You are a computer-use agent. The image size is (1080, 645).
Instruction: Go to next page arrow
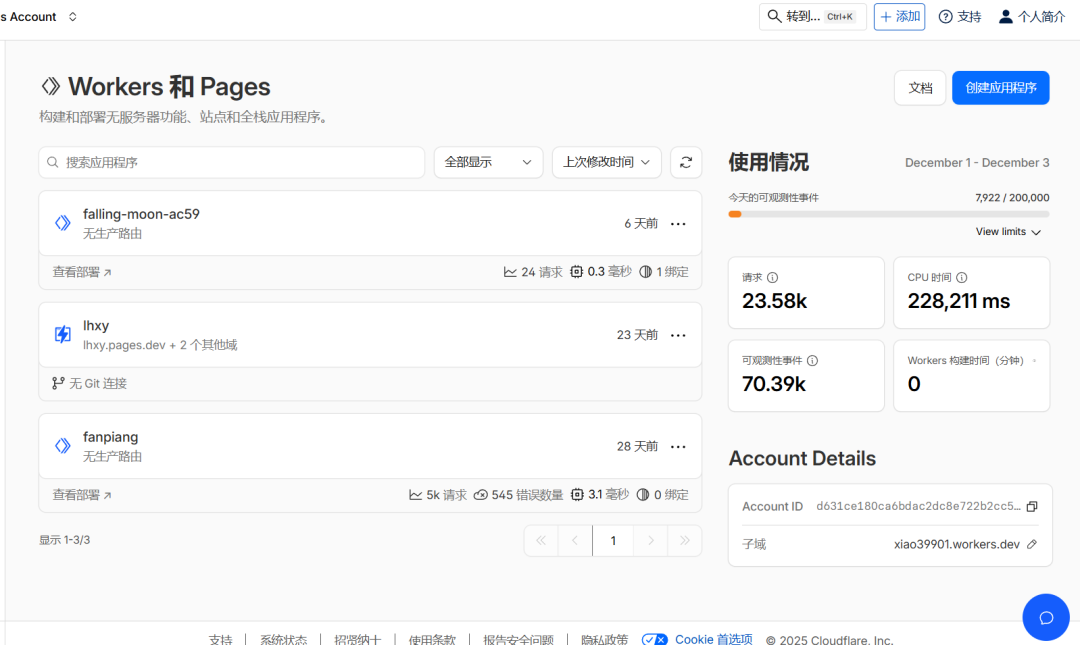[x=650, y=541]
